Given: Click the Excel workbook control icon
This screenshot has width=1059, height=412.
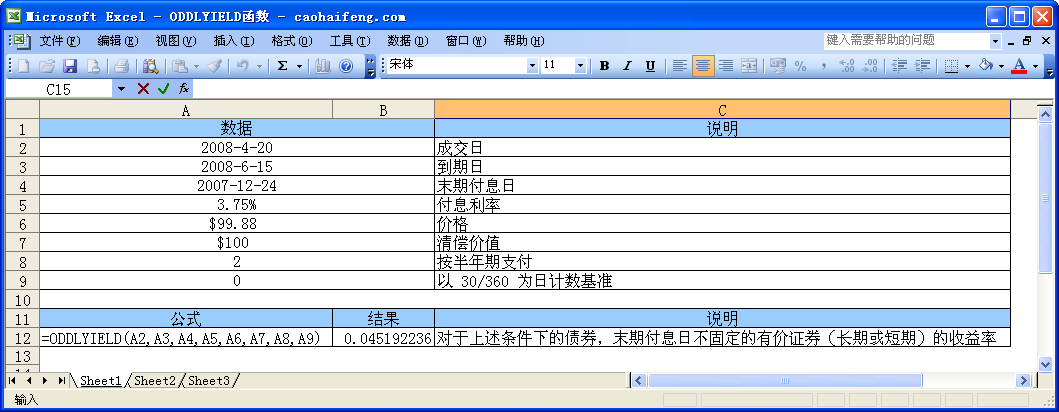Looking at the screenshot, I should tap(21, 41).
